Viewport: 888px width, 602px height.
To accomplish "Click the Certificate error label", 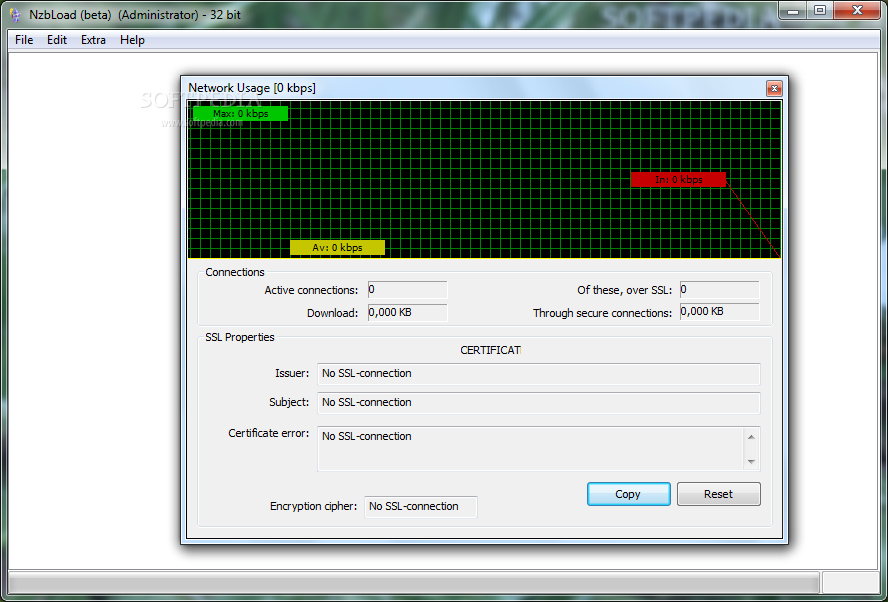I will 268,433.
